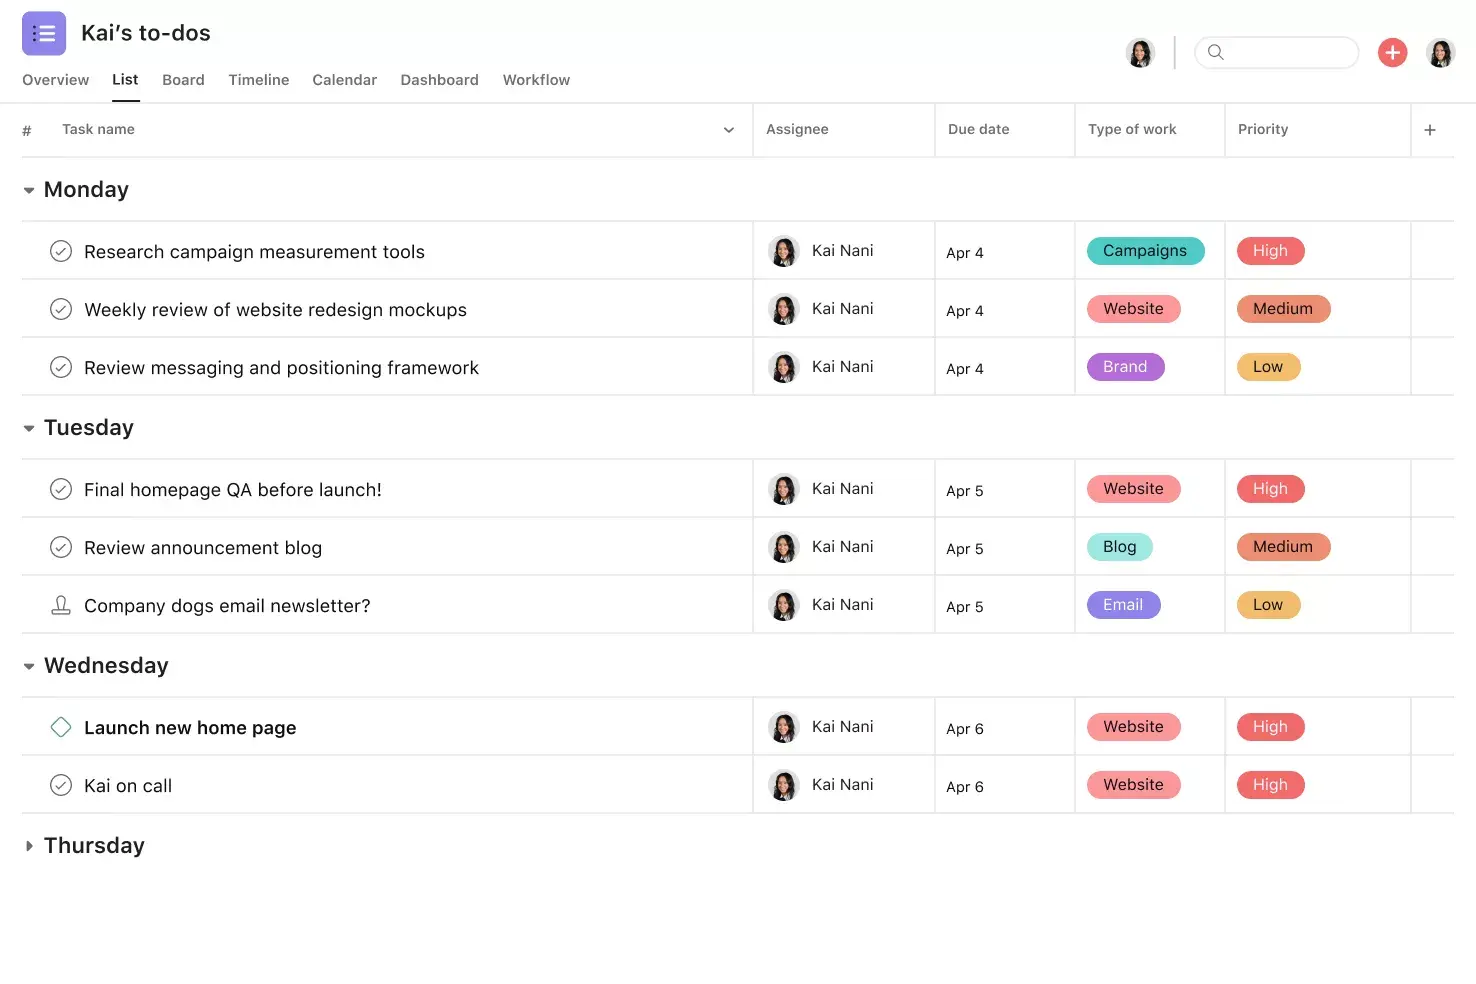
Task: Click Kai Nani's avatar next to Final homepage QA
Action: pyautogui.click(x=784, y=488)
